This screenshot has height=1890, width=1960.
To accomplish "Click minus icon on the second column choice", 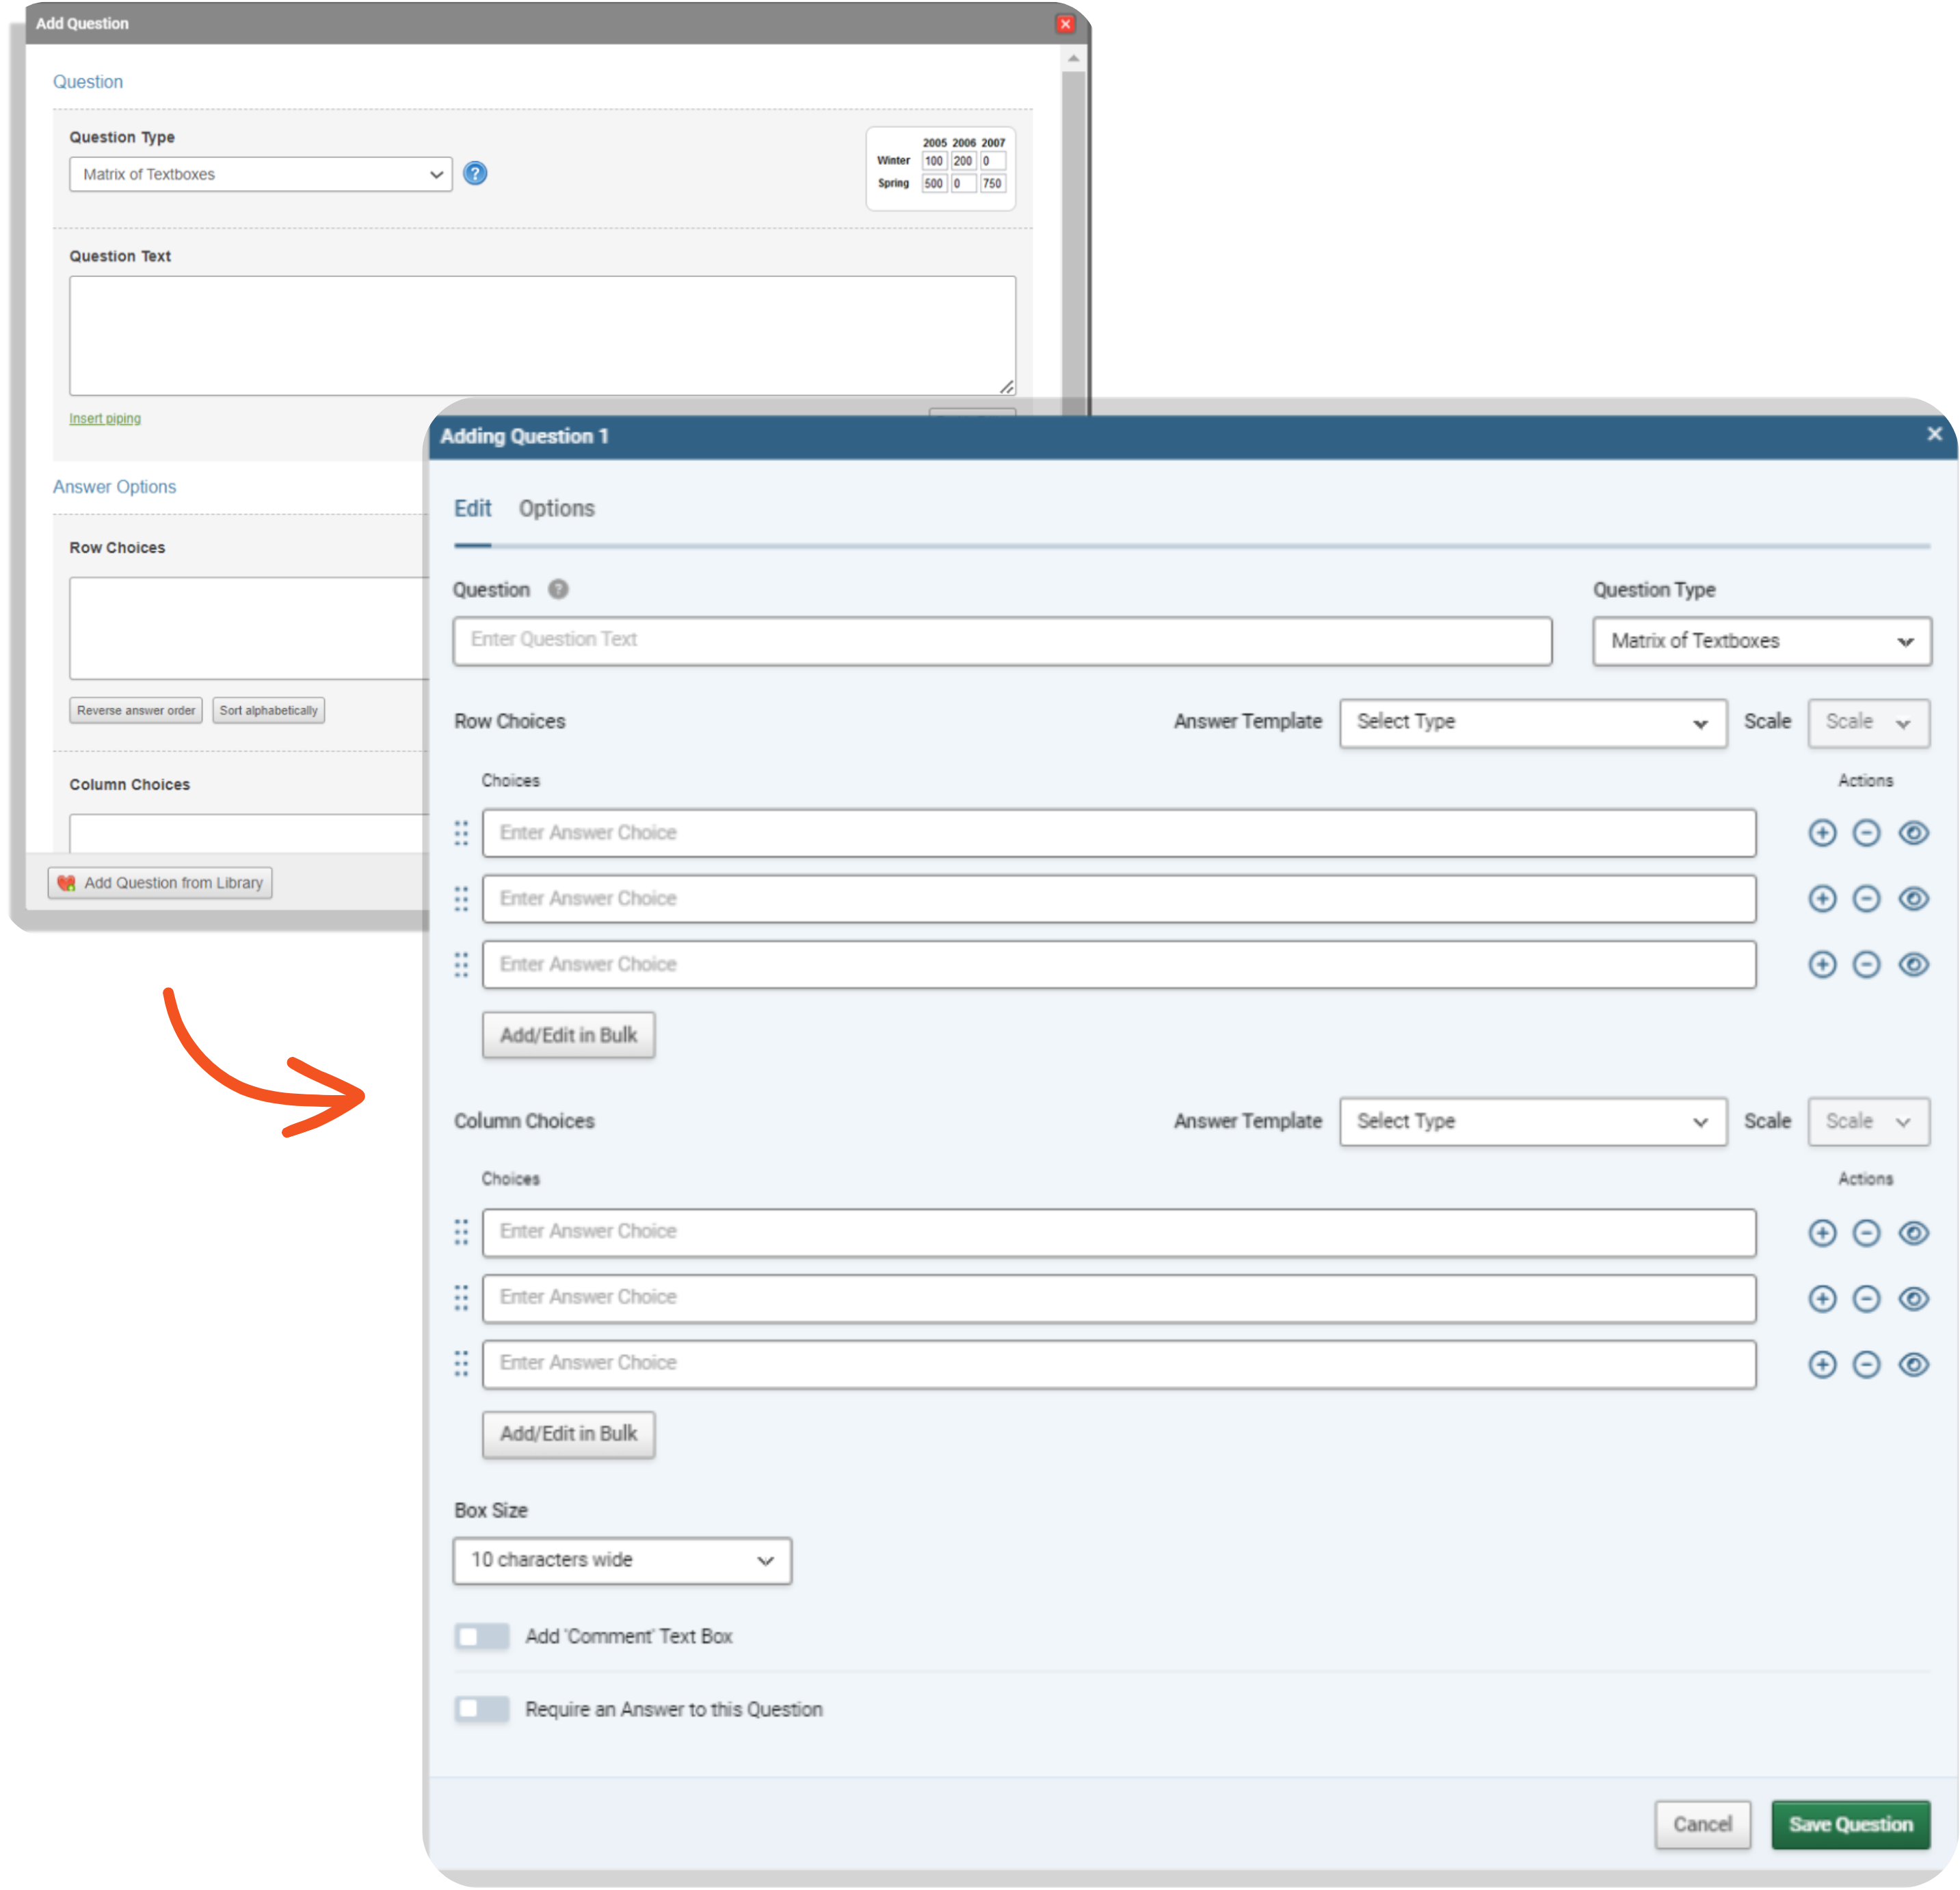I will coord(1866,1298).
